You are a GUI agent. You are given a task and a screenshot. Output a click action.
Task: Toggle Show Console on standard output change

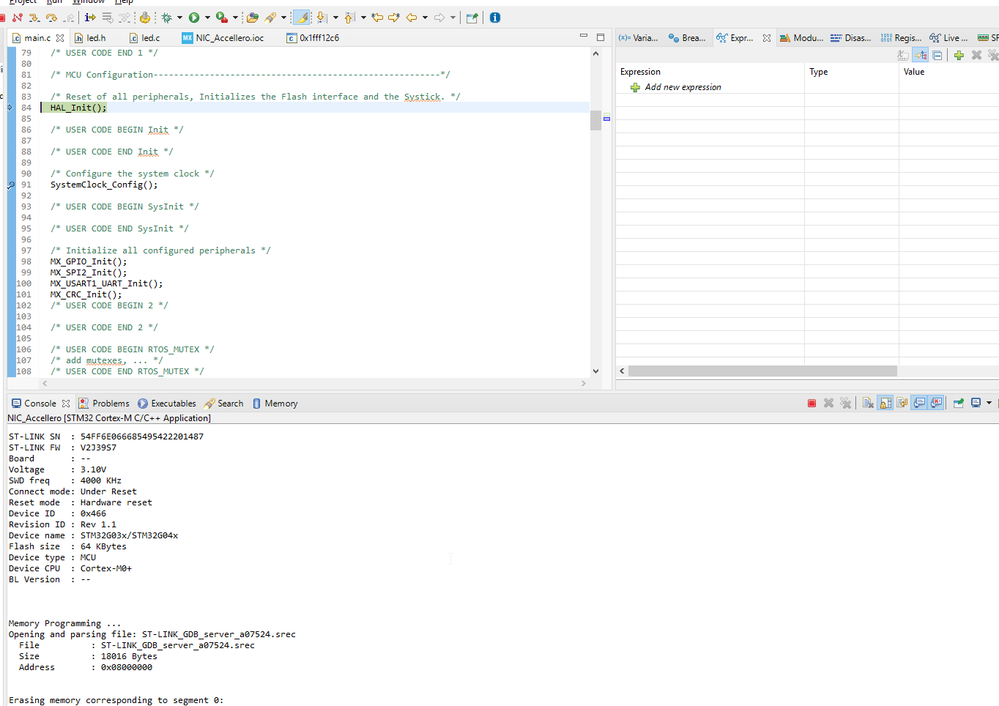click(919, 403)
